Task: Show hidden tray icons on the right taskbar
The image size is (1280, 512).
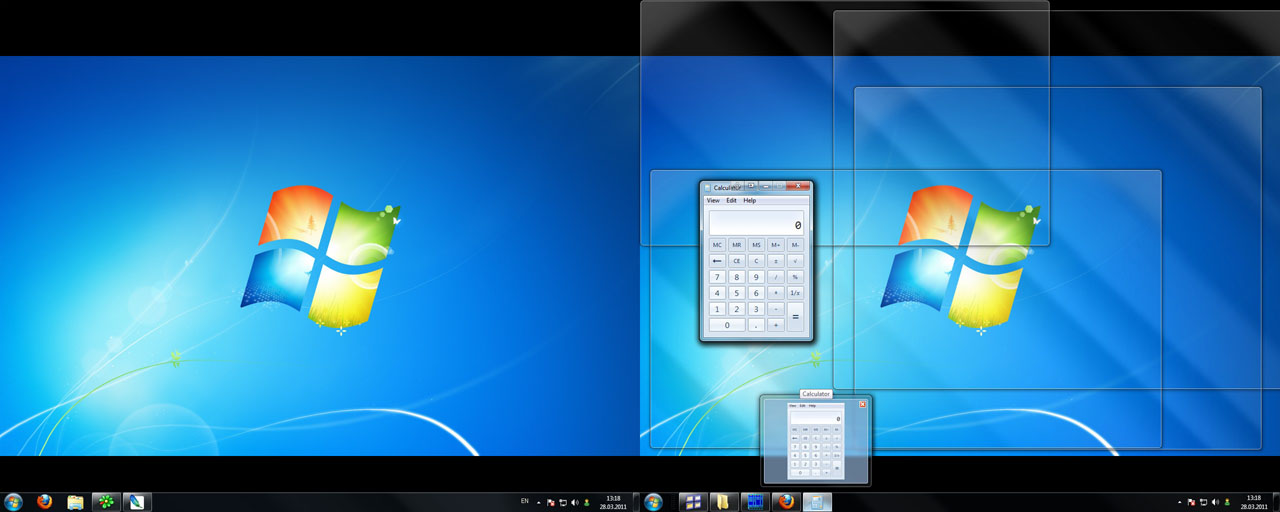Action: [x=1179, y=502]
